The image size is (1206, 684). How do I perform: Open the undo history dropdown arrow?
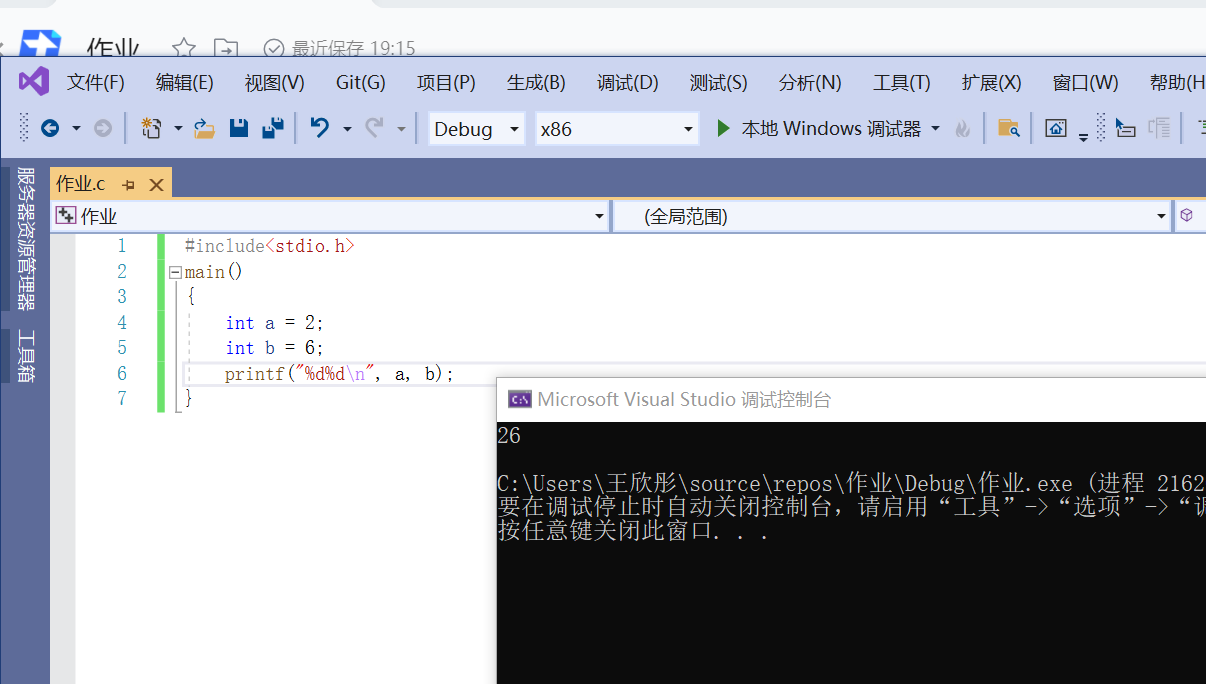coord(347,129)
